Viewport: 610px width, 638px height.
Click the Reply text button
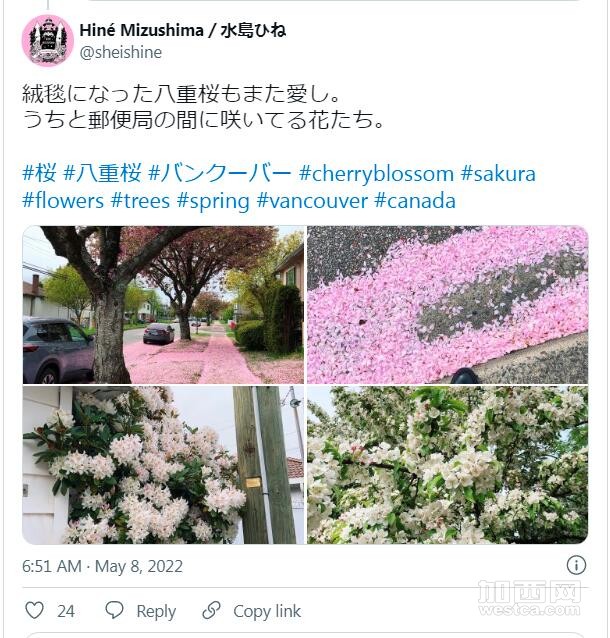pos(156,611)
